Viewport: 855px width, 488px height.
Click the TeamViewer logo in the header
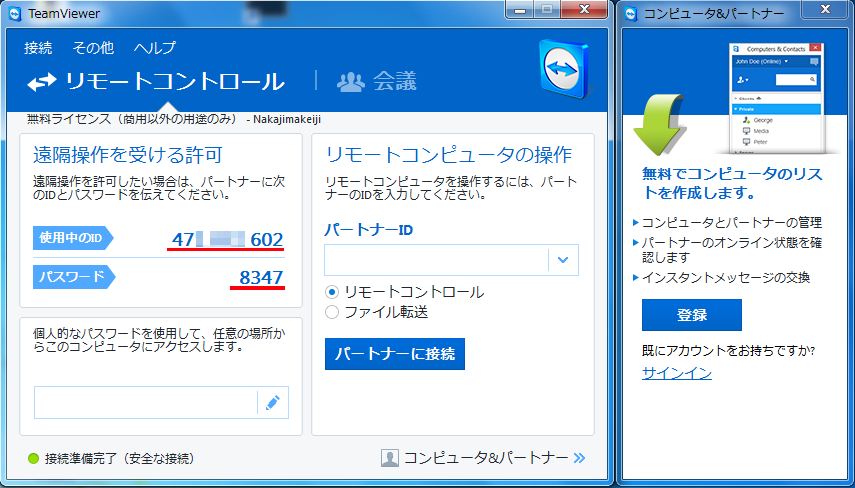[564, 69]
